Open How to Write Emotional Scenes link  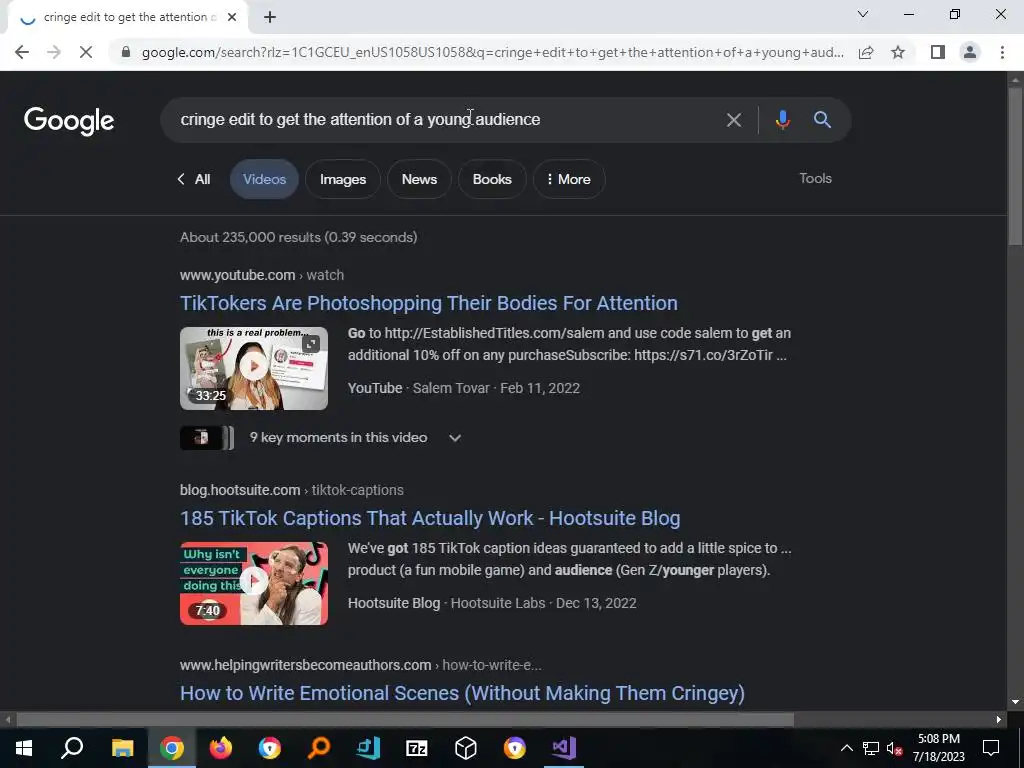pos(462,694)
